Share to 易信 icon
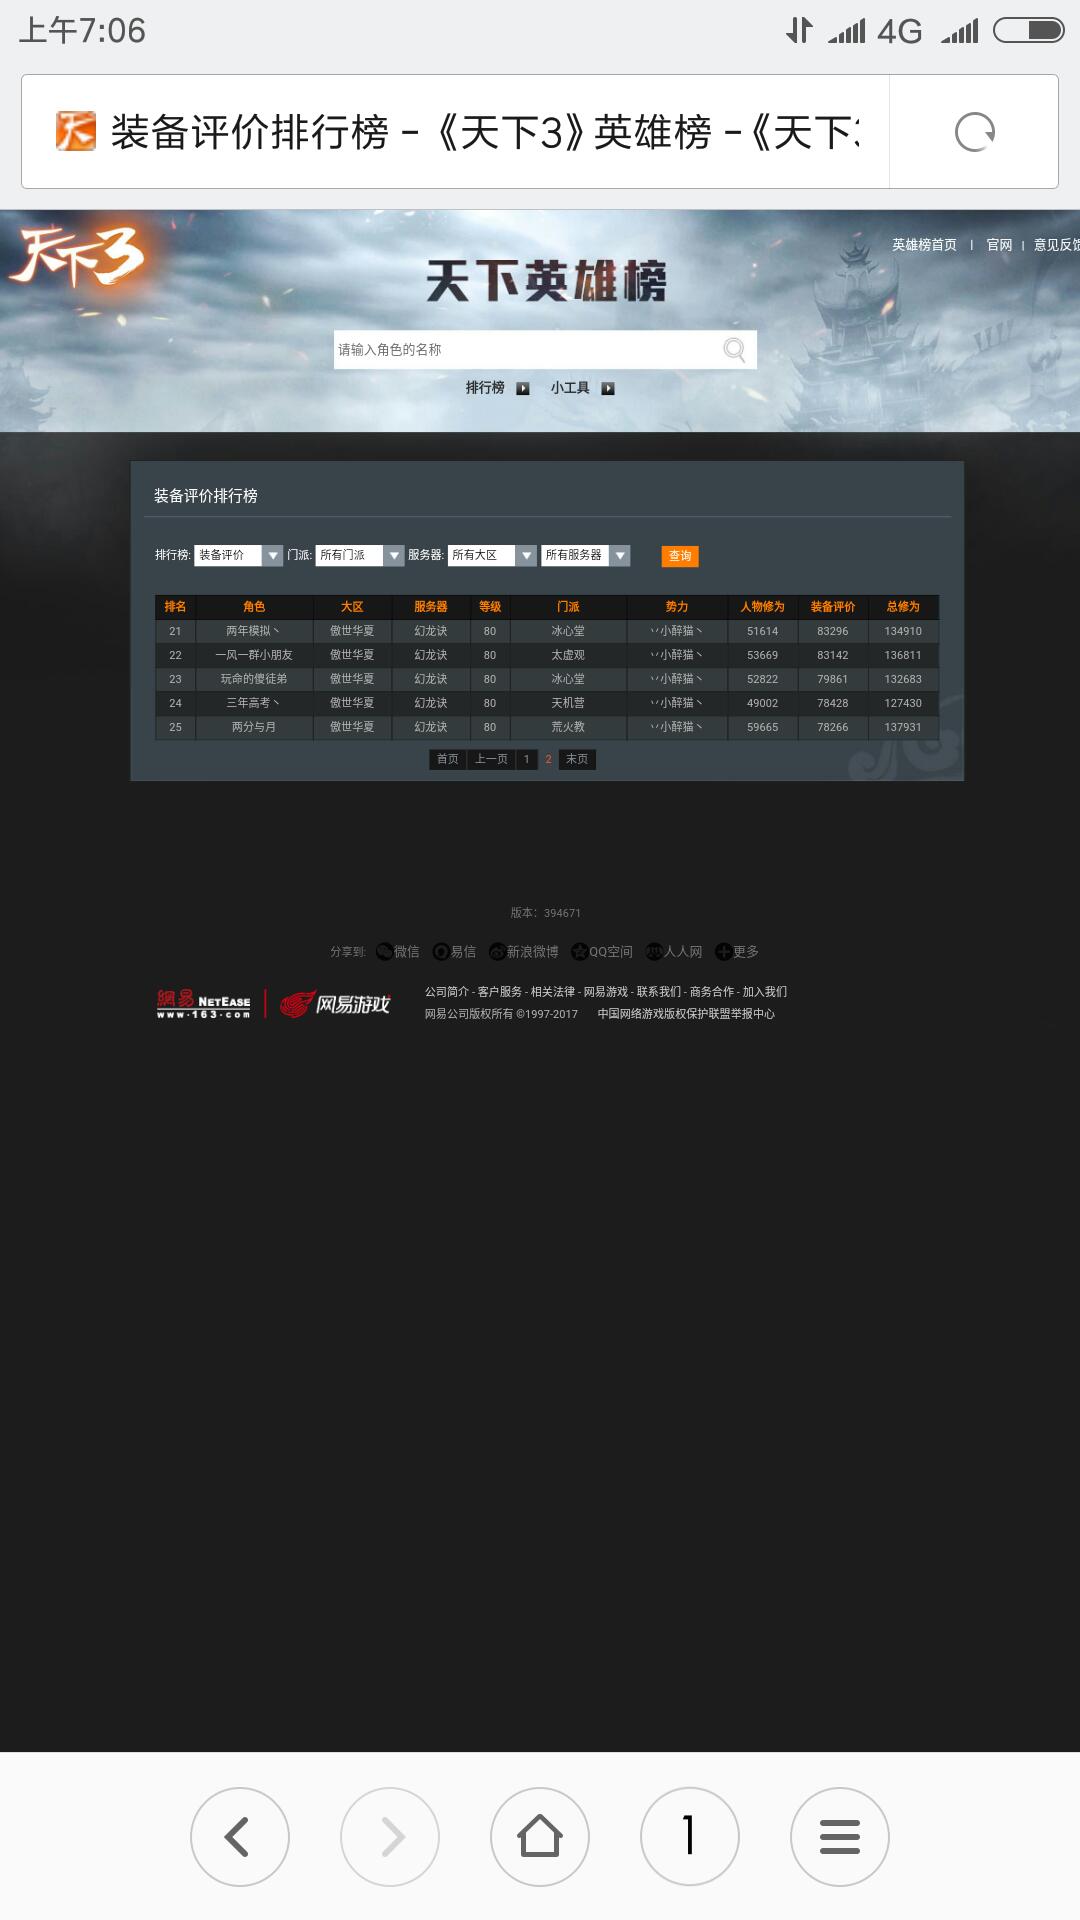The height and width of the screenshot is (1920, 1080). coord(441,951)
